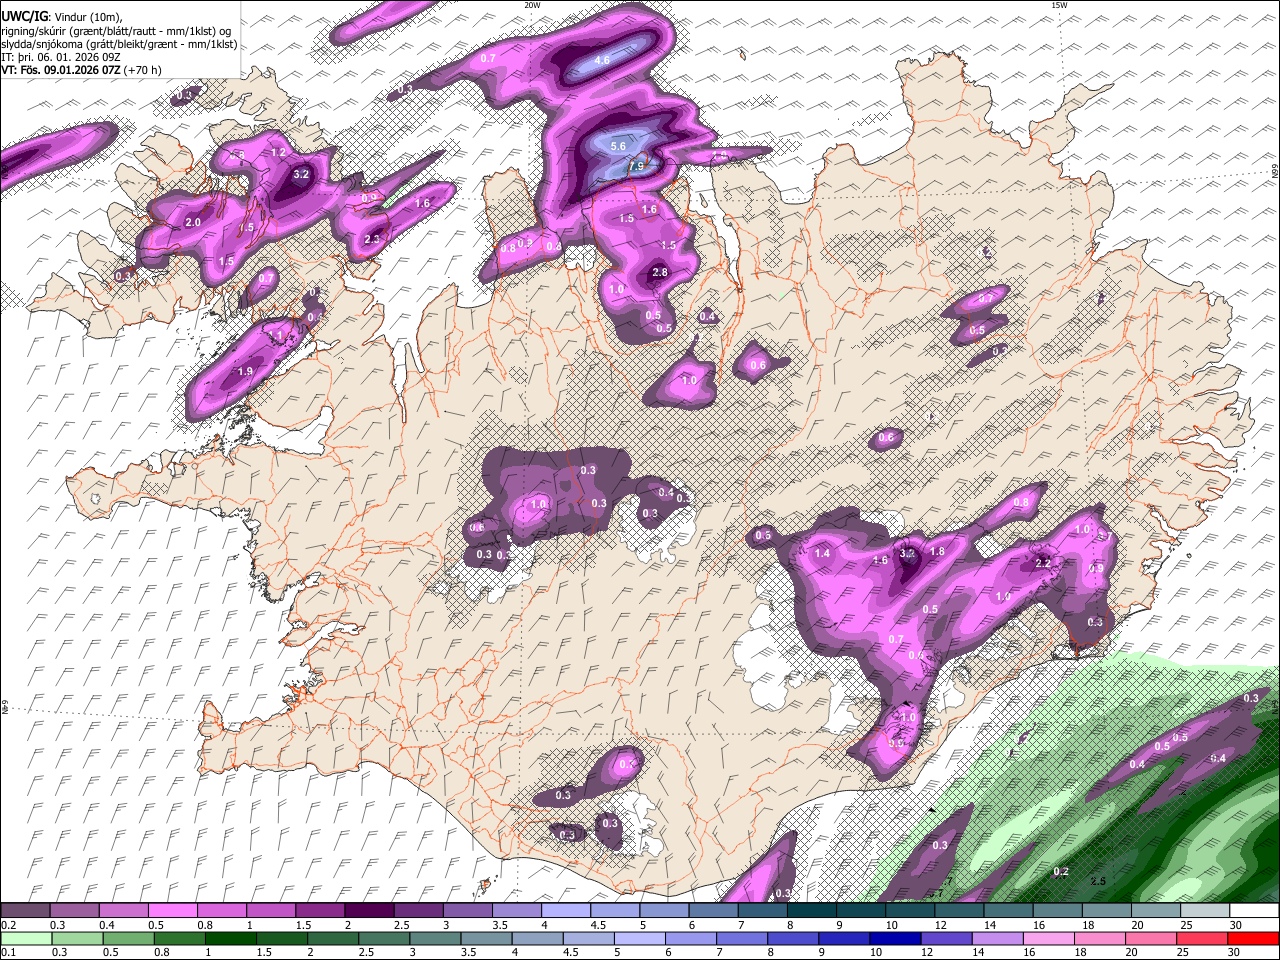Click the 1.2 snowfall value label
Screen dimensions: 1280x960
(x=279, y=152)
